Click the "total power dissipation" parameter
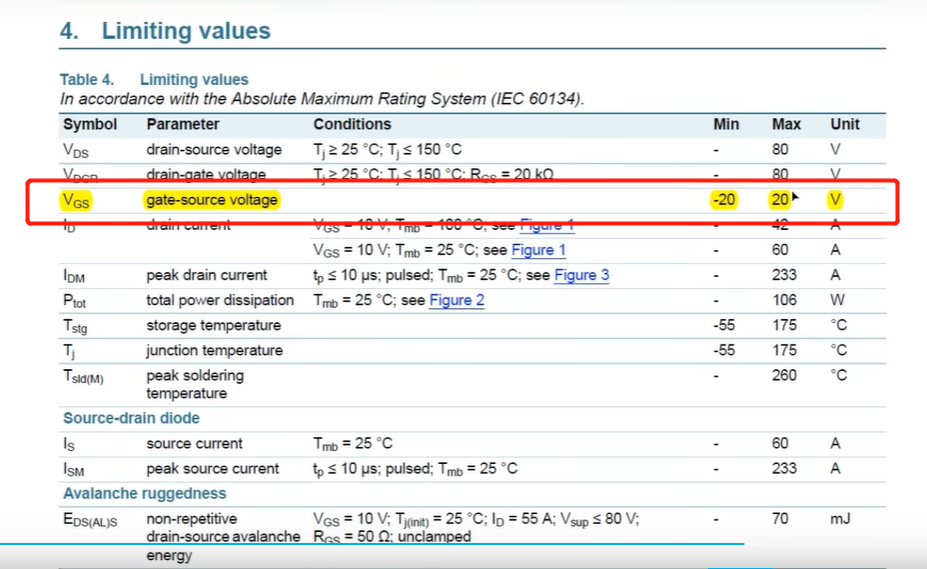This screenshot has height=569, width=927. pos(220,300)
